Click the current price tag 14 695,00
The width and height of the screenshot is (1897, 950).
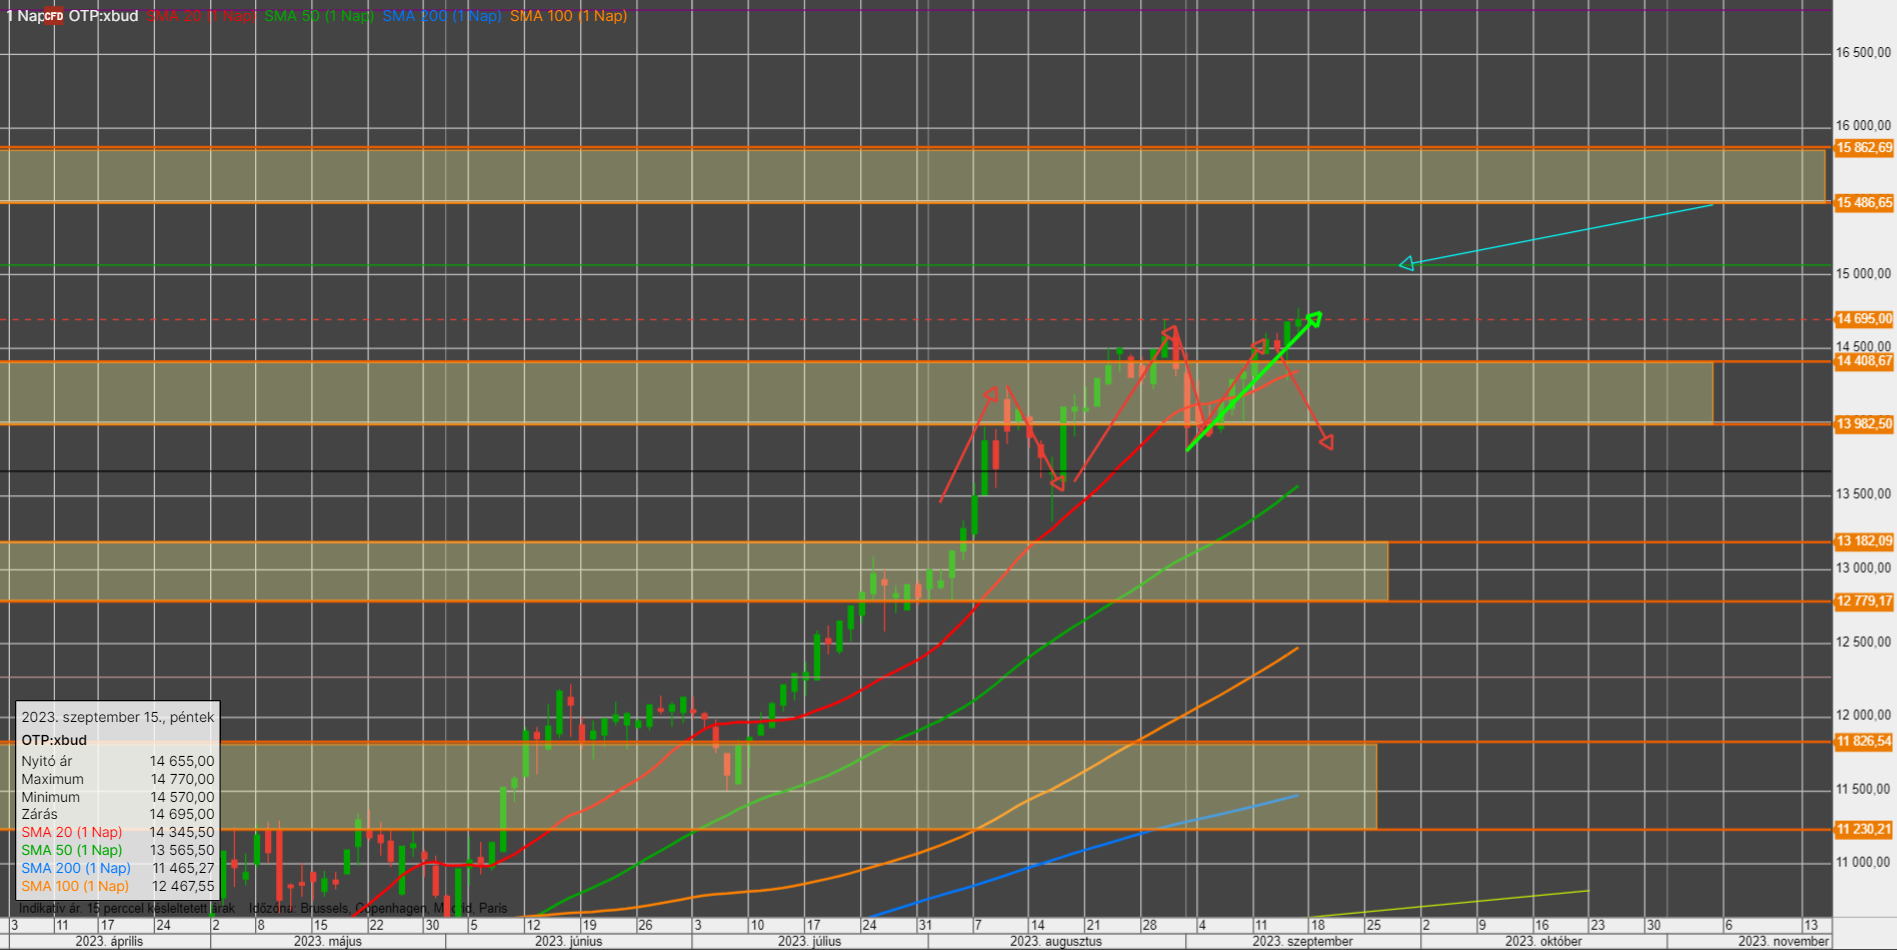click(1864, 319)
